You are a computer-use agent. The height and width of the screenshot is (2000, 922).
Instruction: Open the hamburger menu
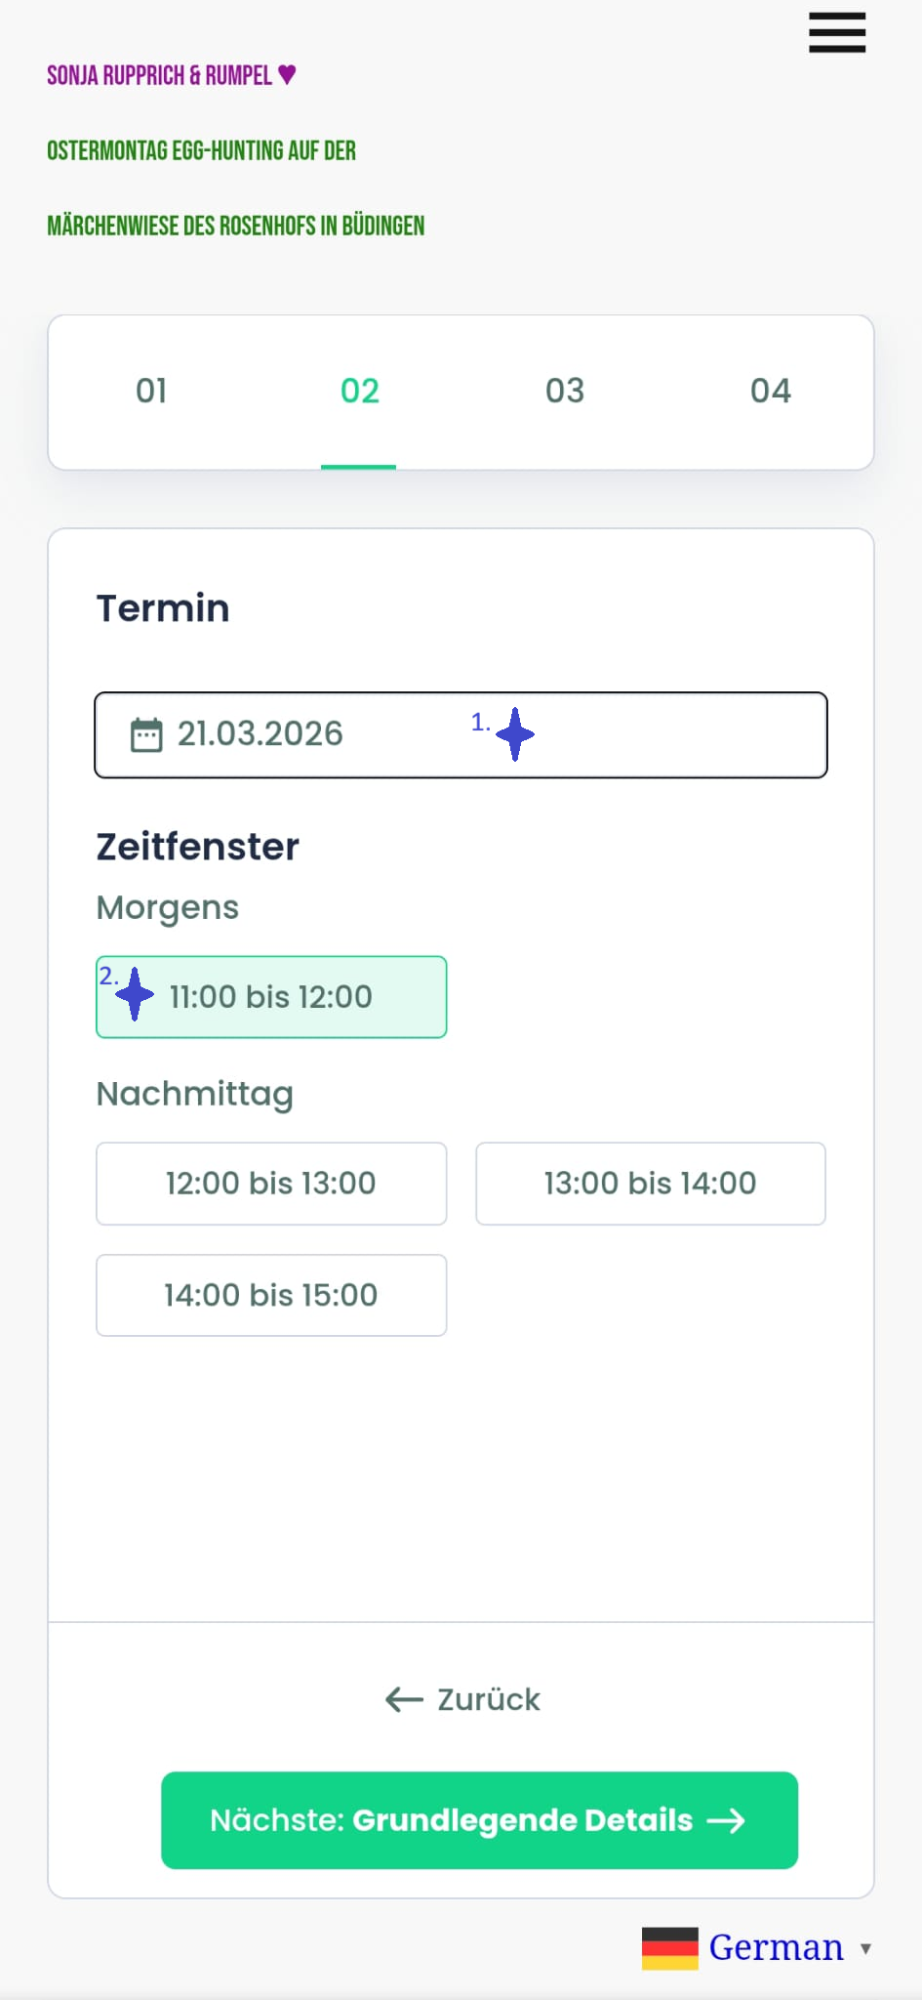837,32
